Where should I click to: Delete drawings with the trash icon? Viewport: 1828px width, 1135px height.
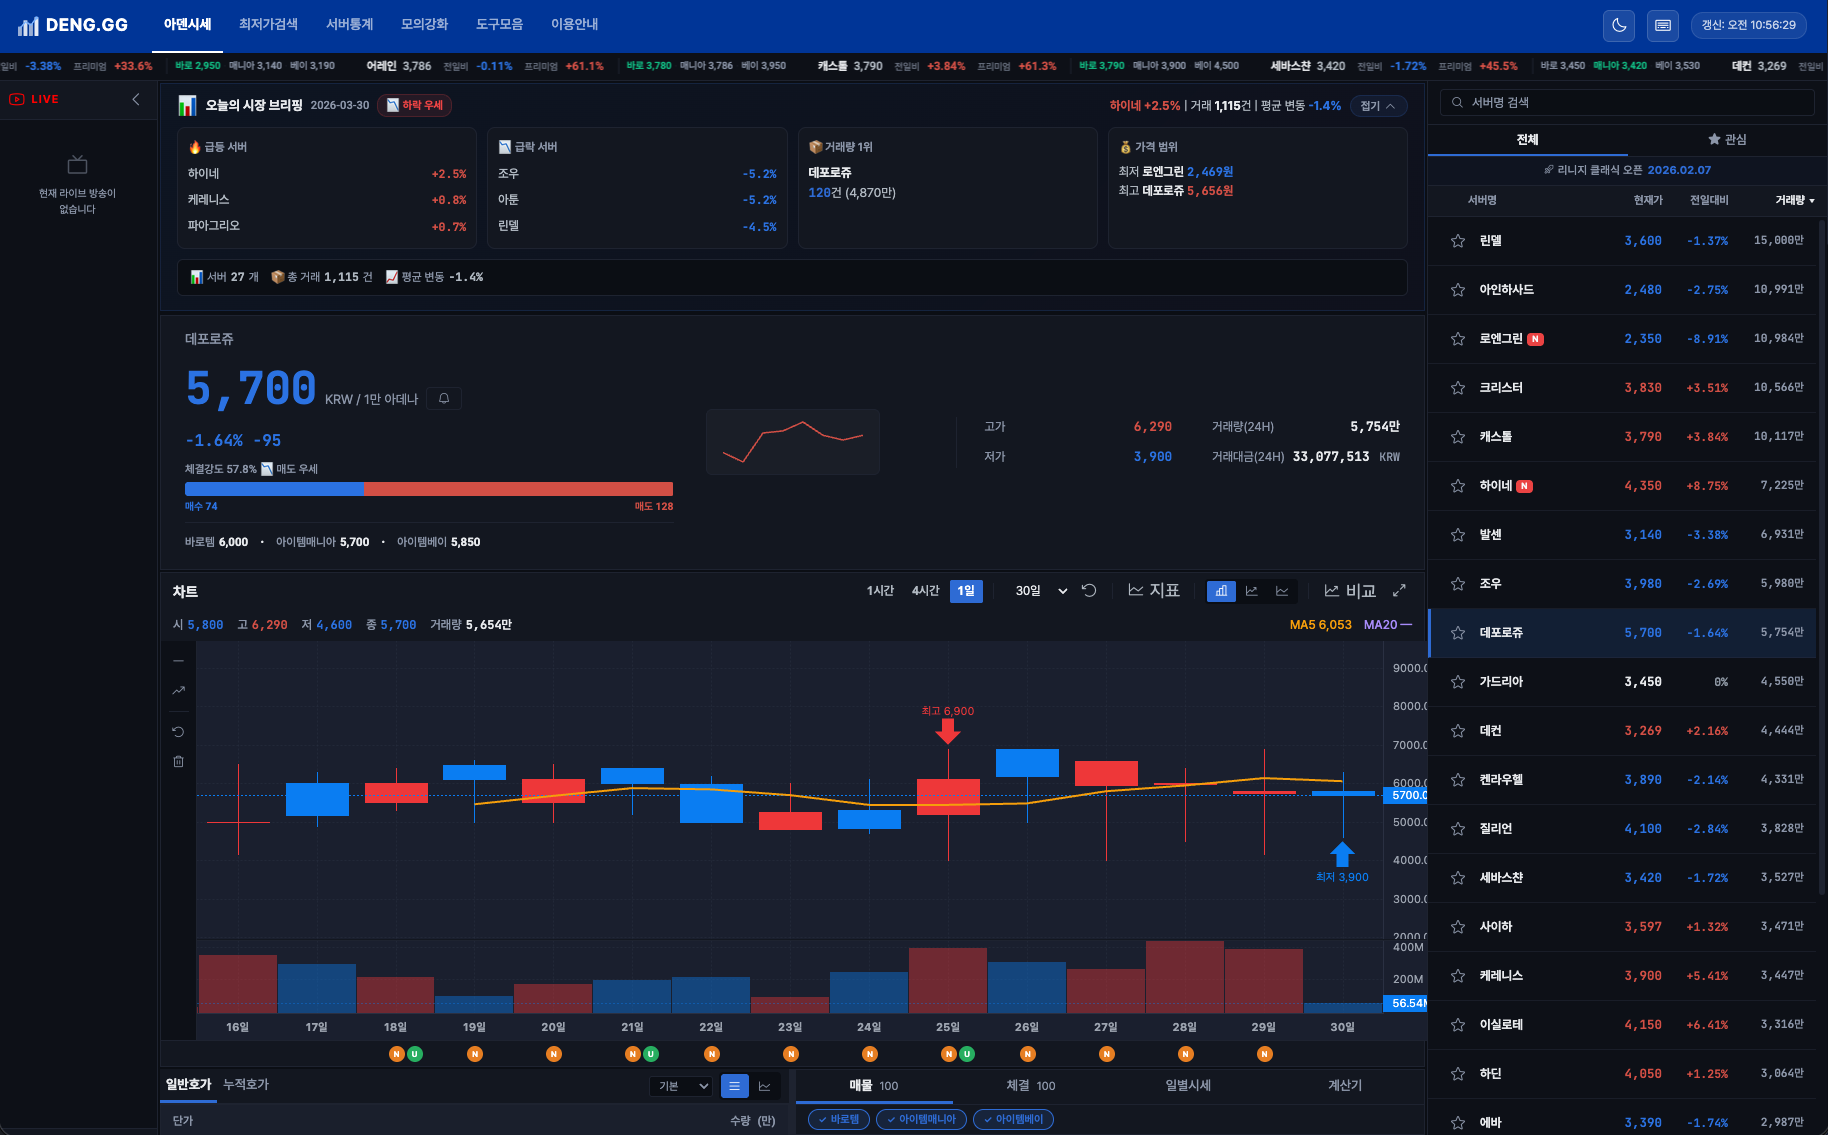(x=178, y=762)
